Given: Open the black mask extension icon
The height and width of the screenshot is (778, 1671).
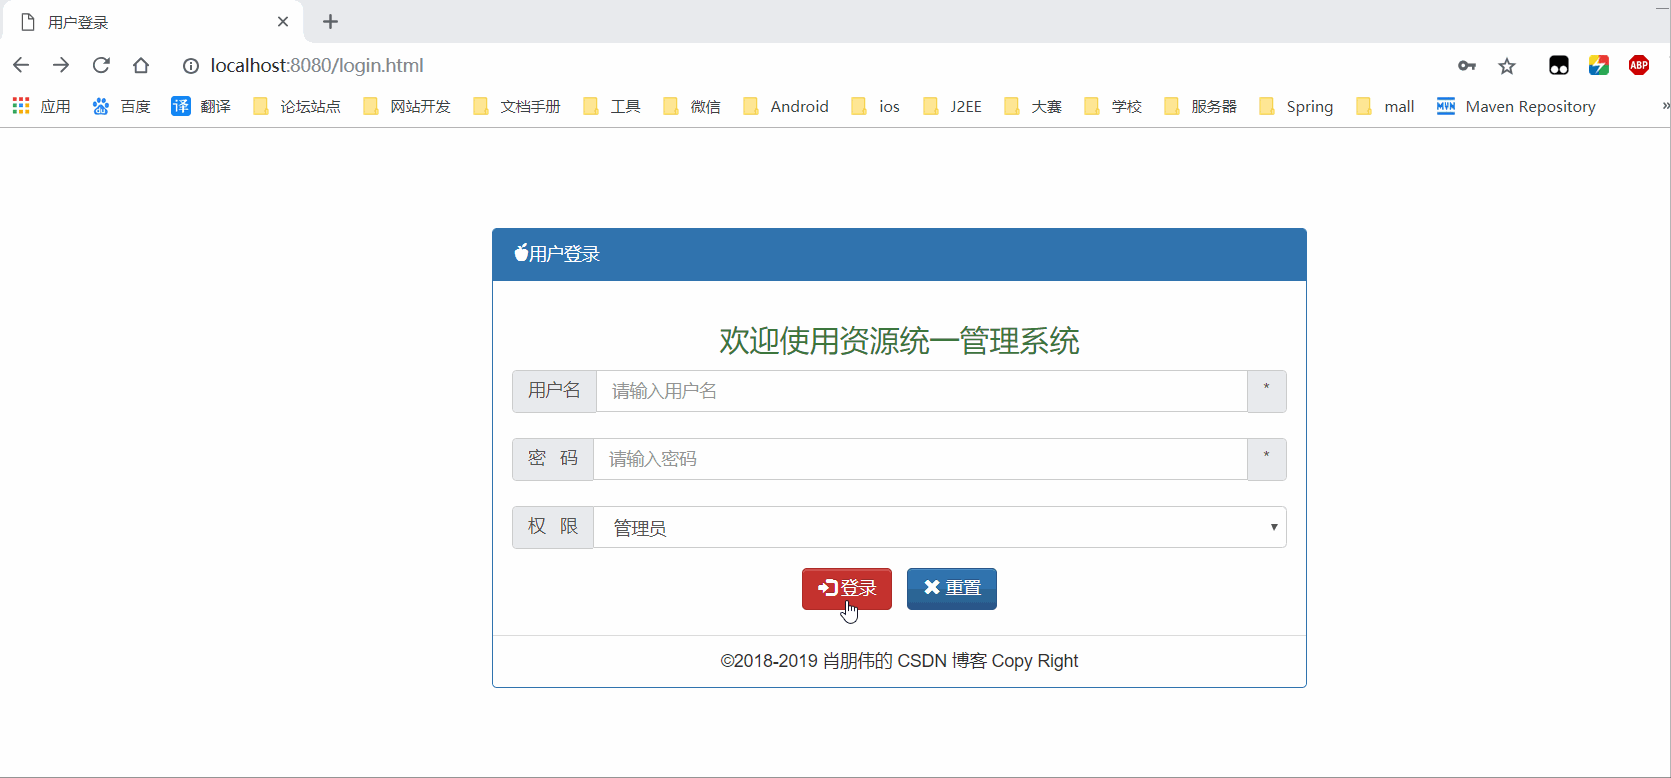Looking at the screenshot, I should pyautogui.click(x=1559, y=66).
